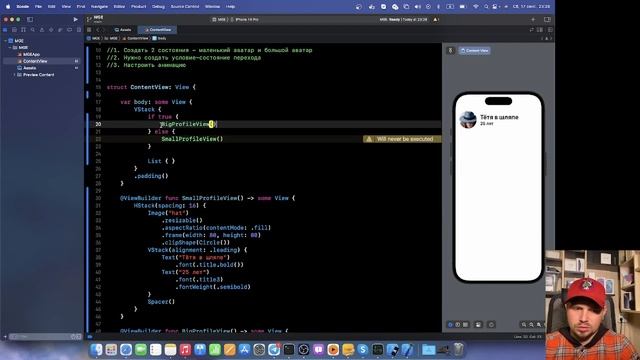Zoom in the preview canvas
The height and width of the screenshot is (360, 640).
click(539, 325)
